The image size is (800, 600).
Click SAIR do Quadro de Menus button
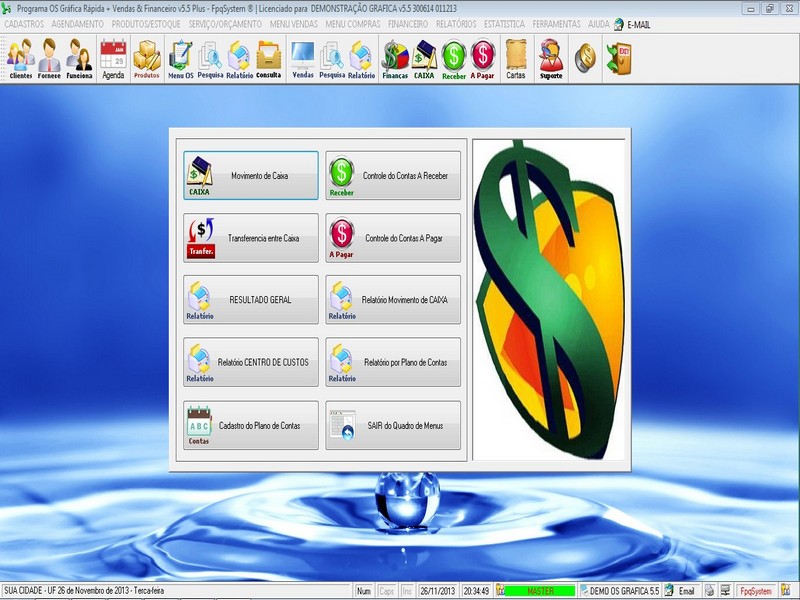coord(393,425)
